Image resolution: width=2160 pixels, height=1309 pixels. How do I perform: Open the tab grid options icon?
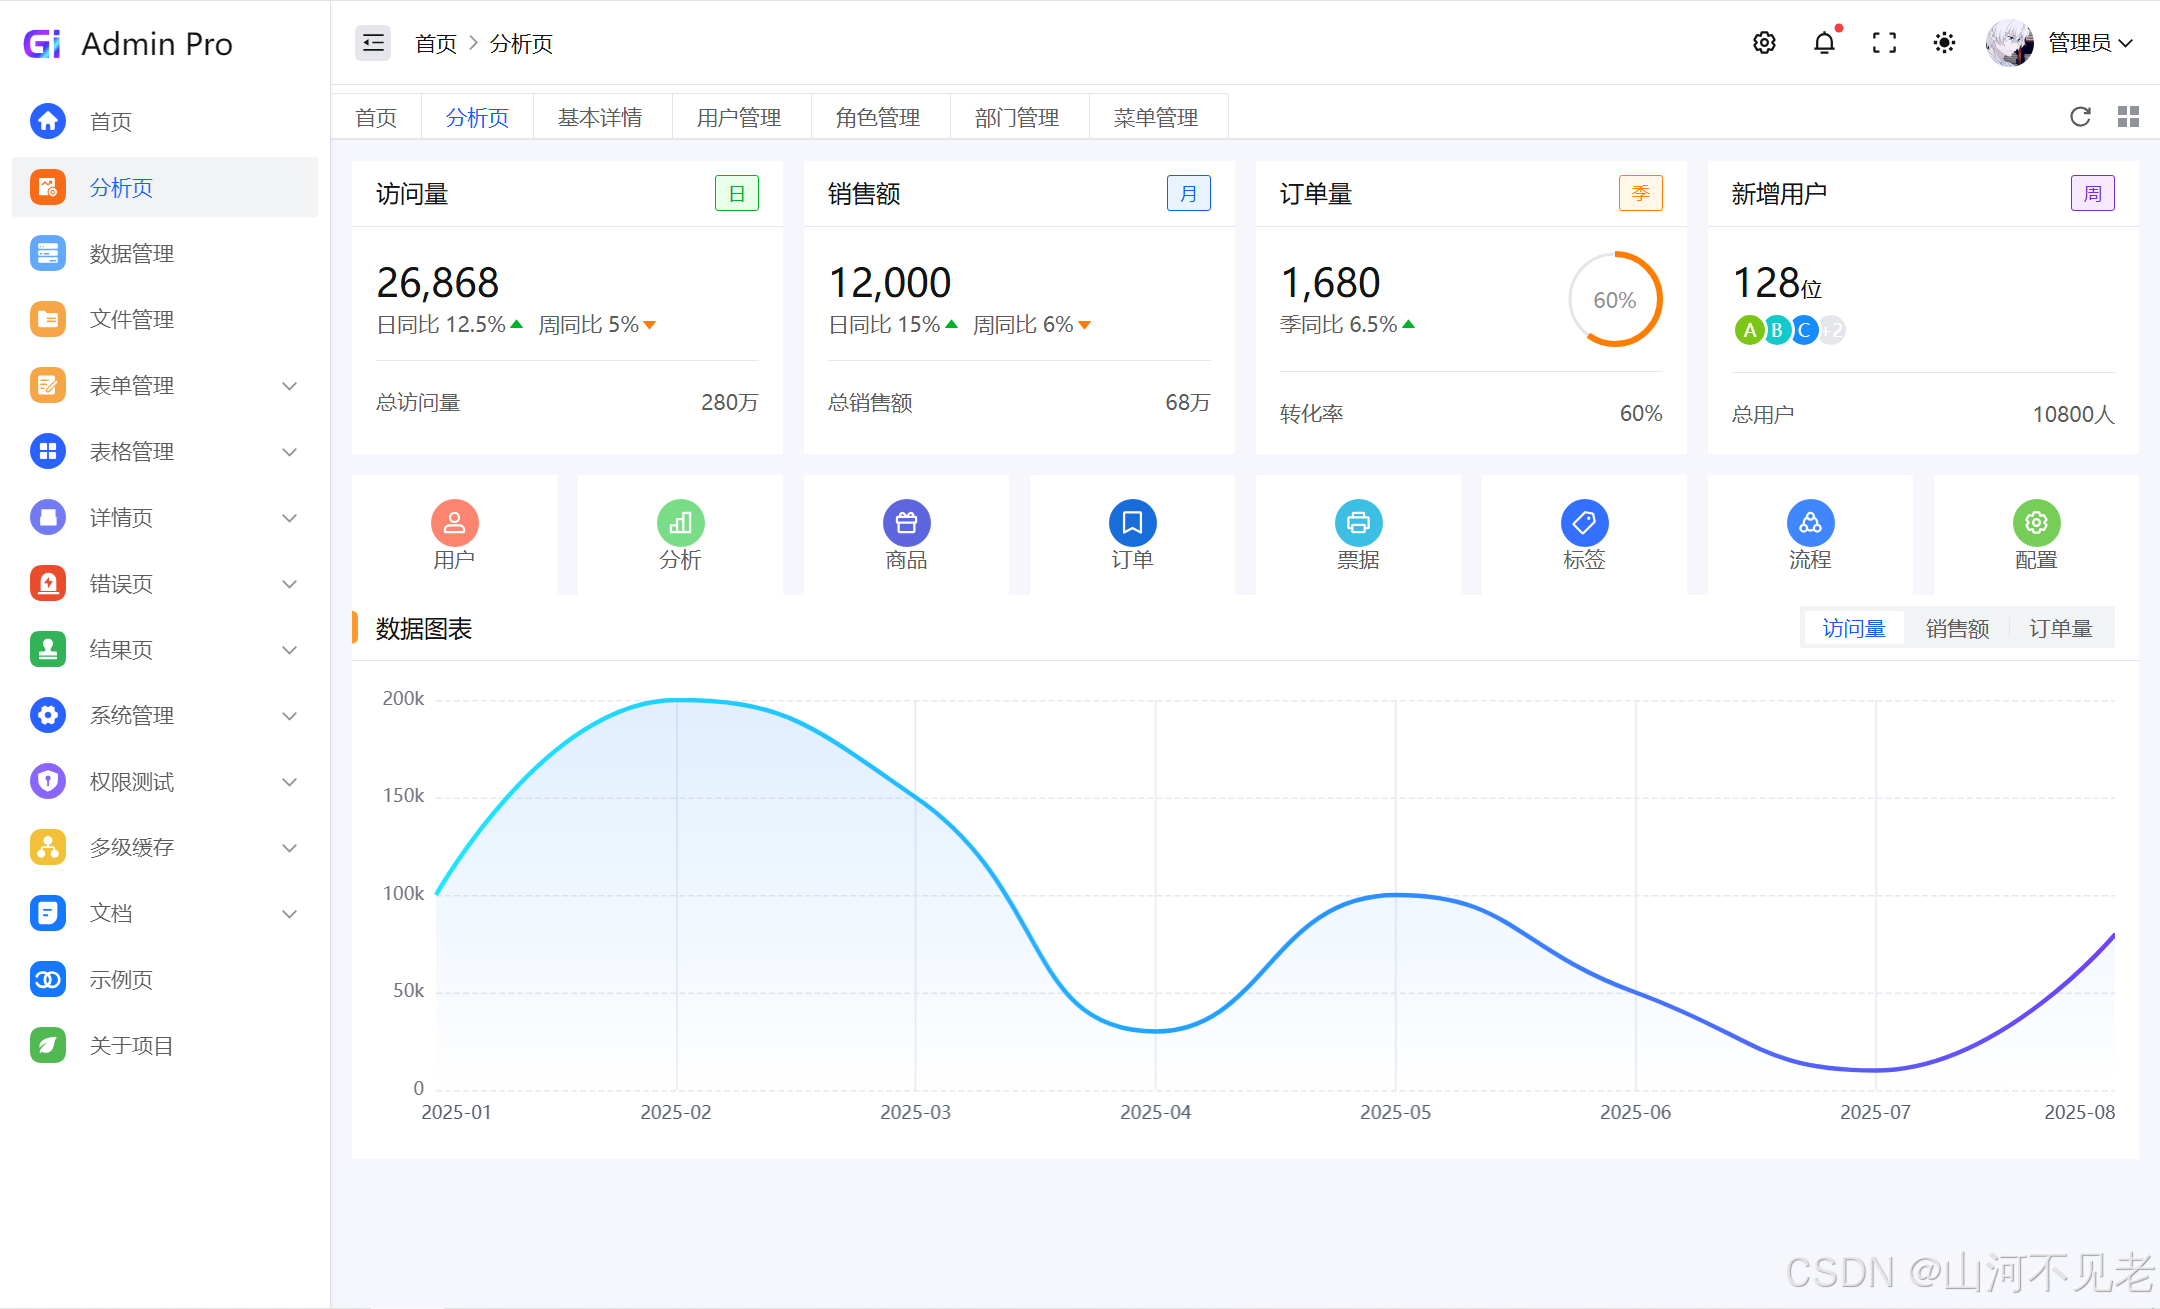click(2128, 117)
